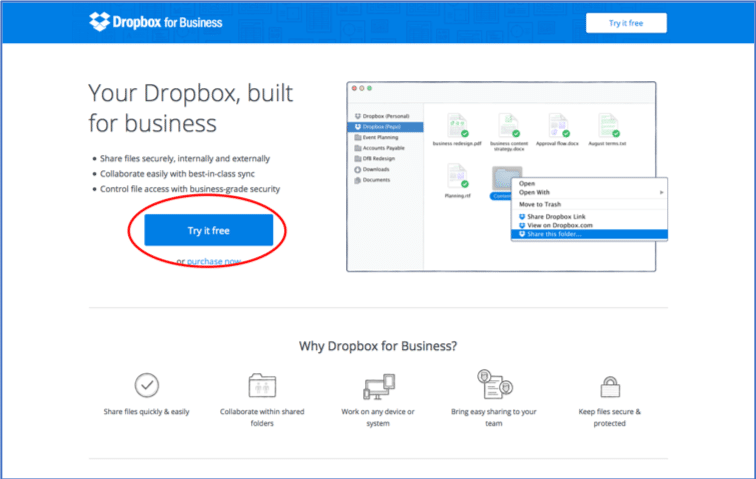Viewport: 756px width, 479px height.
Task: Choose Share this folder… menu item
Action: (589, 234)
